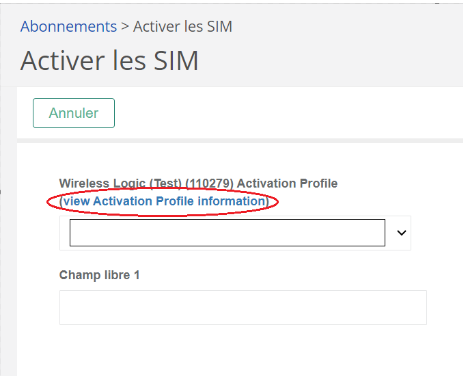
Task: Select the Champ libre 1 label
Action: point(99,275)
